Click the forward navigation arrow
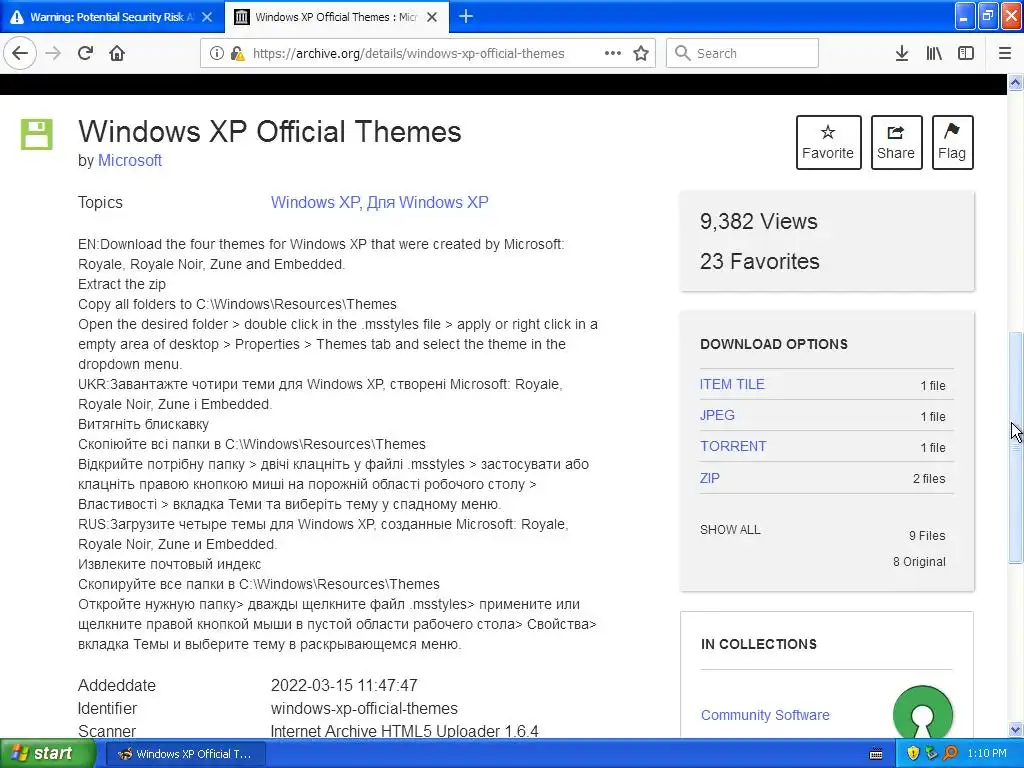 54,53
